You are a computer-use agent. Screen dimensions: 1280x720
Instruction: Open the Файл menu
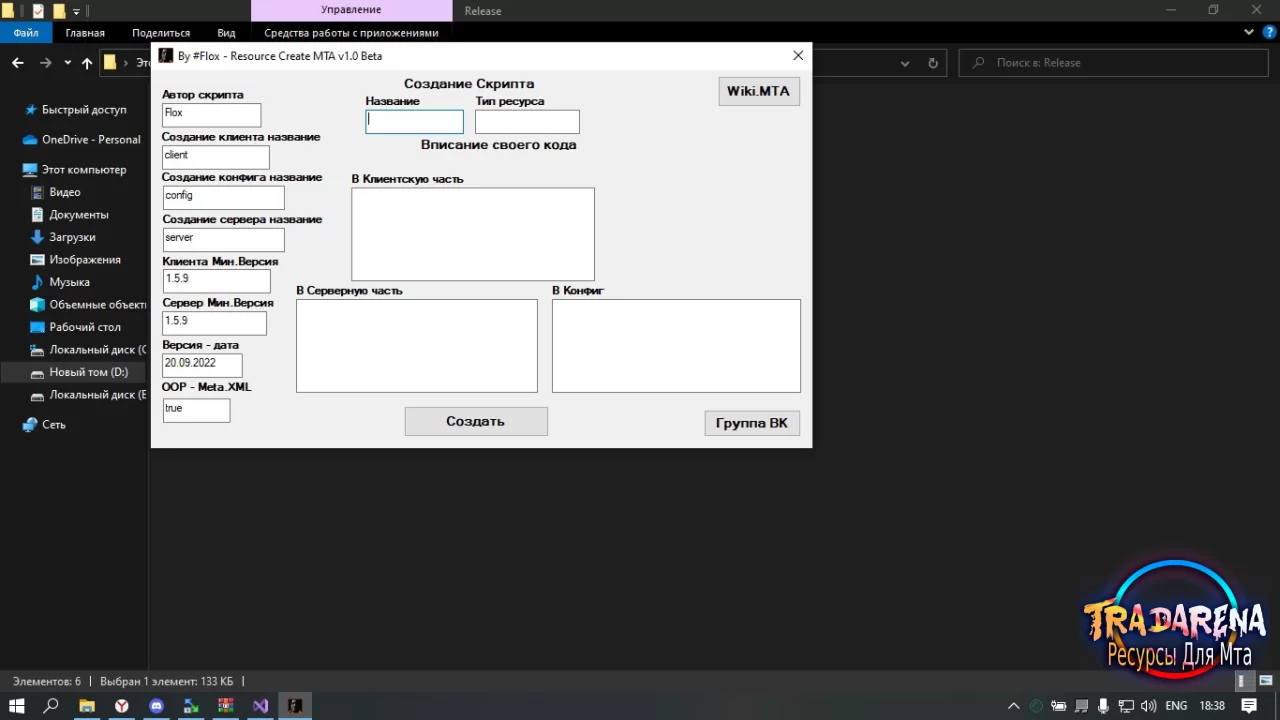point(26,32)
